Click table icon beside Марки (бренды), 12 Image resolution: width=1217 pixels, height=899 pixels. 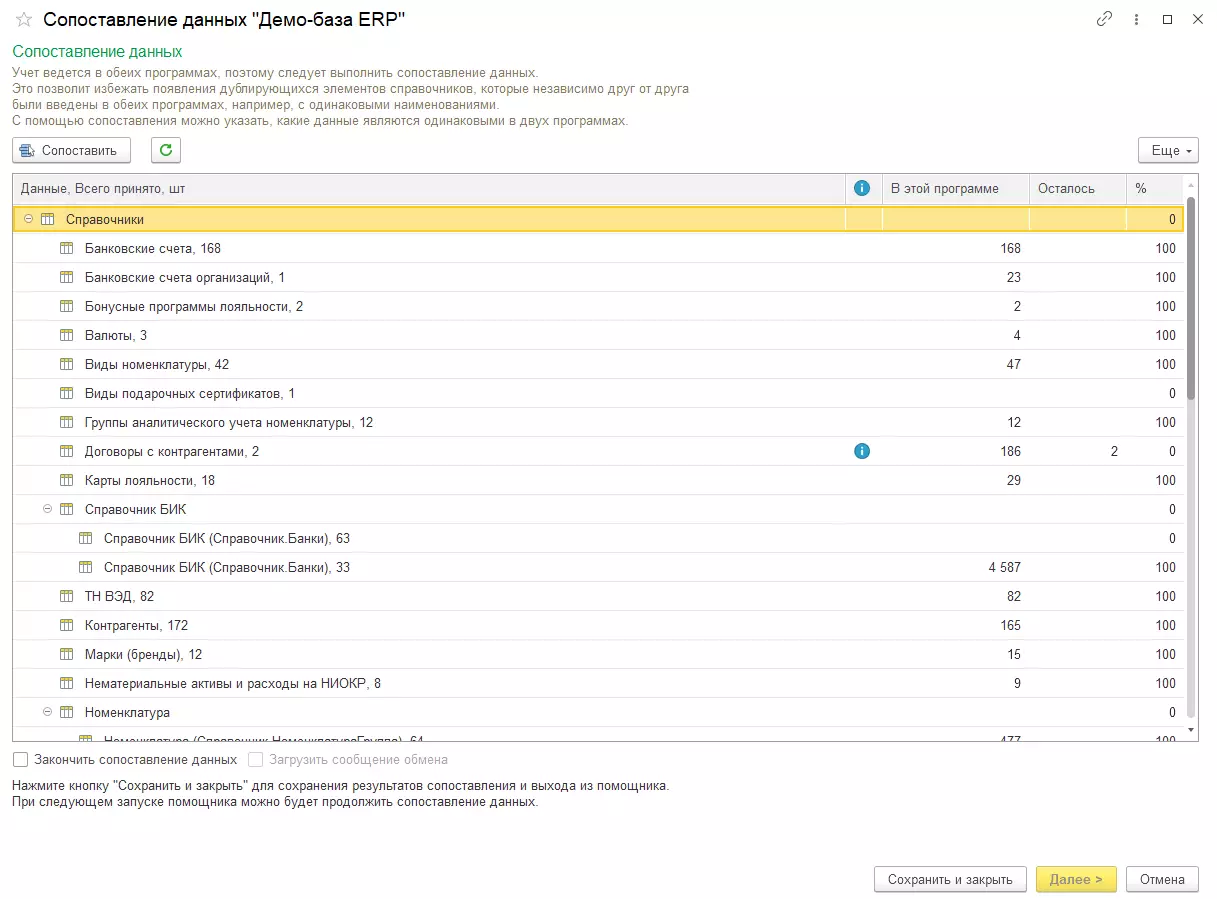tap(67, 654)
